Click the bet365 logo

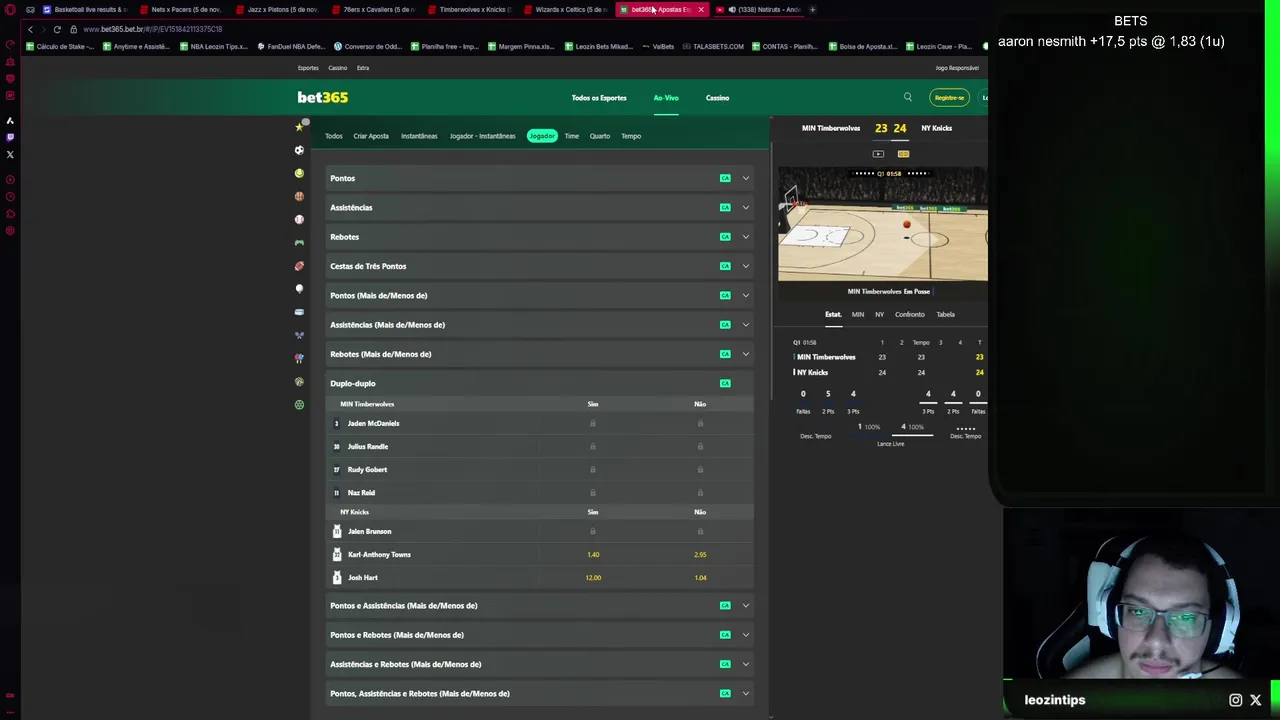[322, 97]
